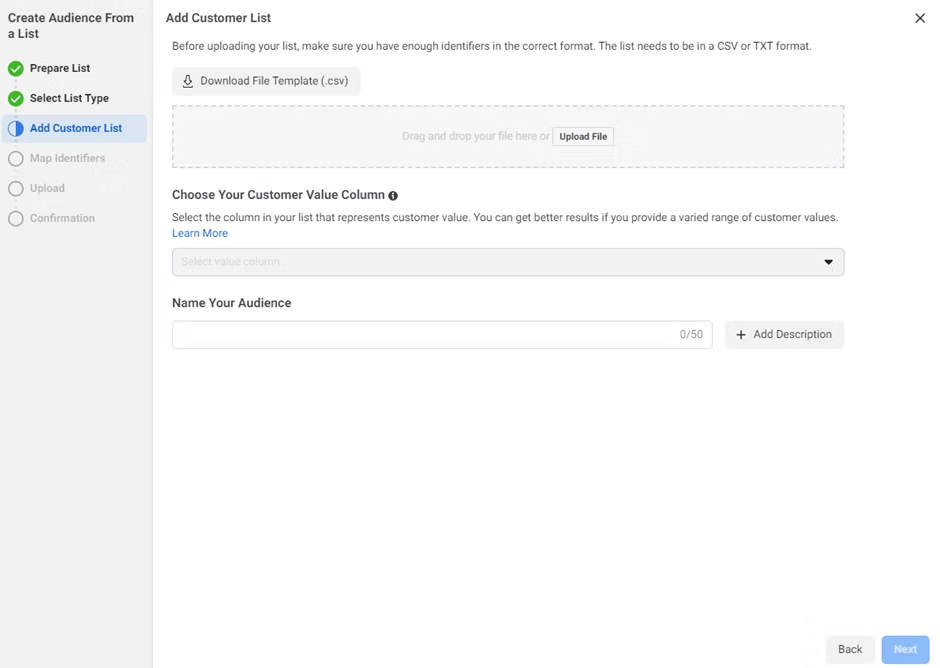Click the green checkmark beside Select List Type

coord(16,99)
